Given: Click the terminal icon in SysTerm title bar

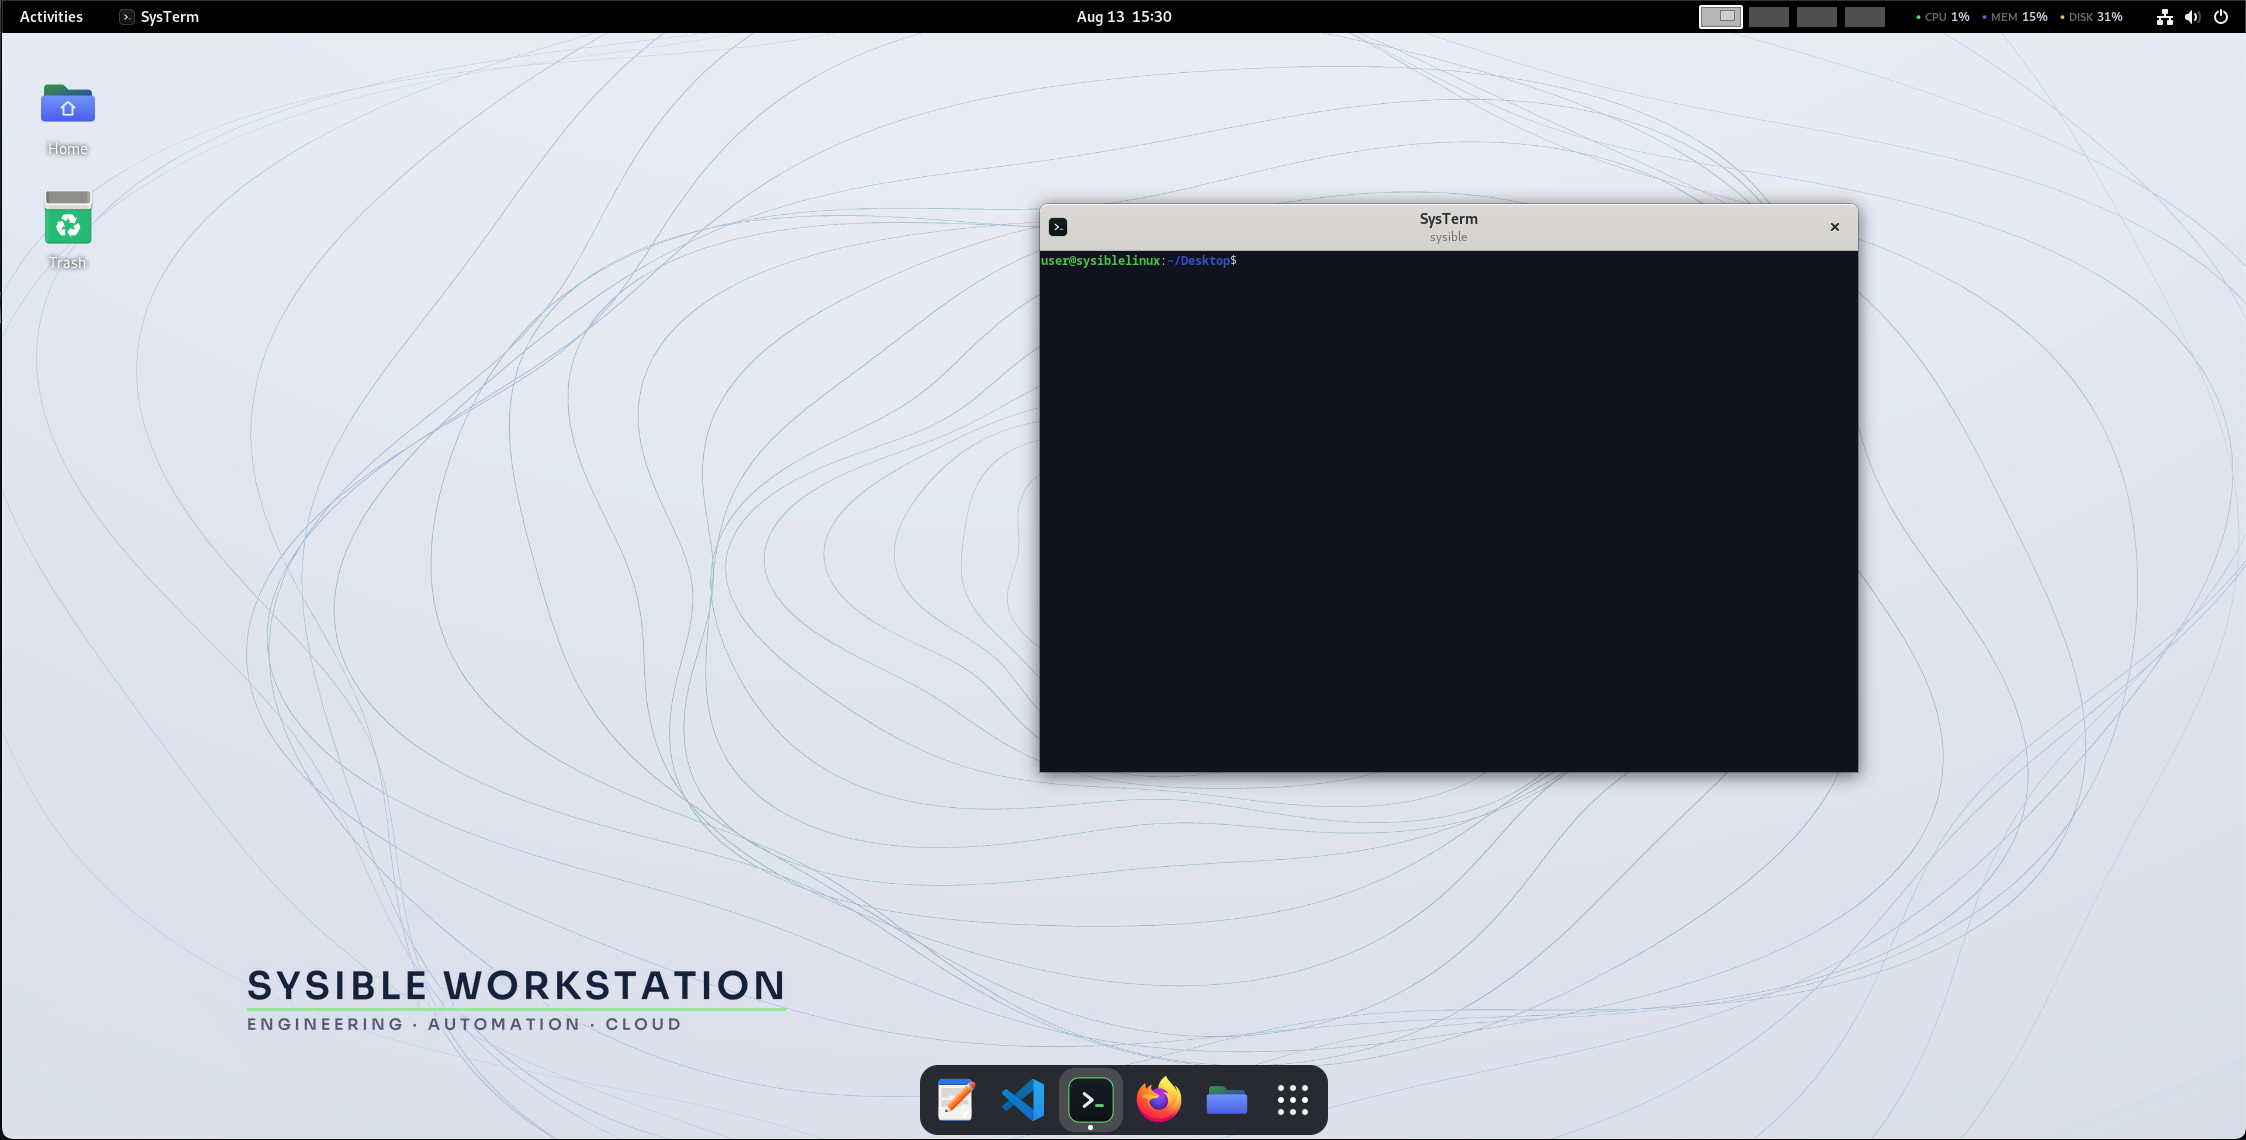Looking at the screenshot, I should (1058, 227).
